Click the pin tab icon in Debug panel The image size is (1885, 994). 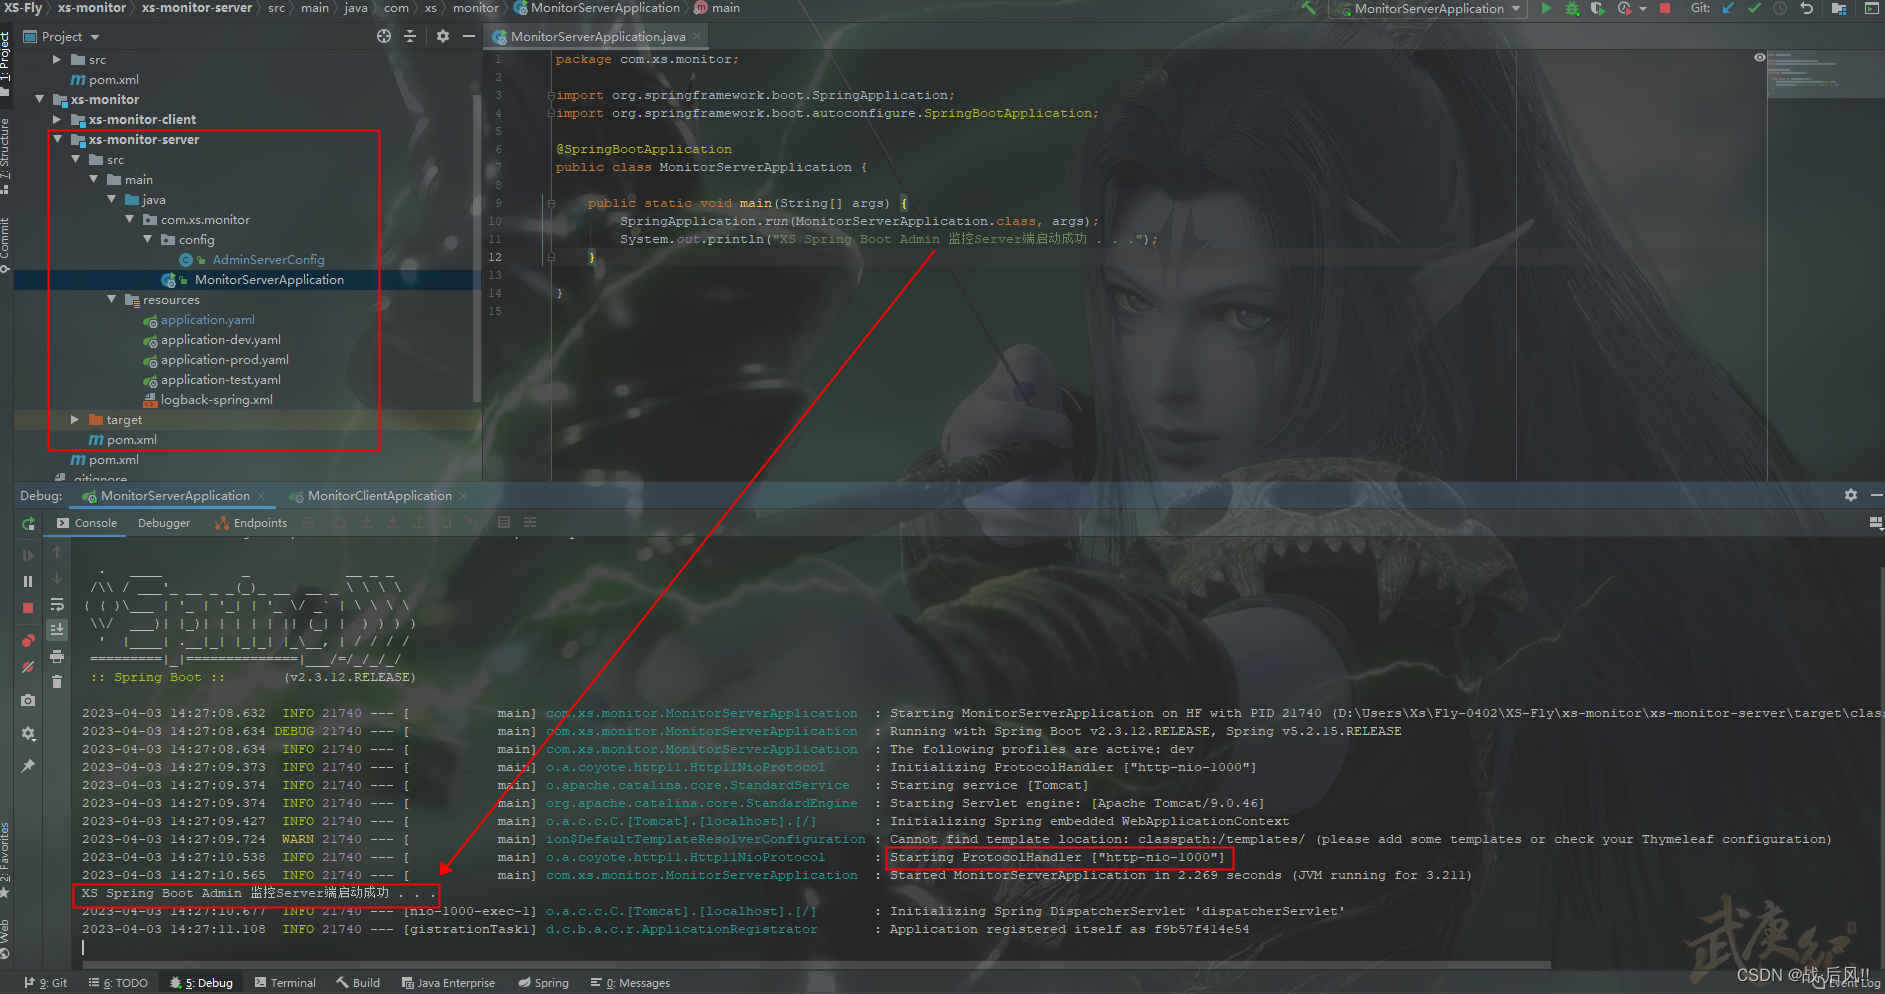28,766
